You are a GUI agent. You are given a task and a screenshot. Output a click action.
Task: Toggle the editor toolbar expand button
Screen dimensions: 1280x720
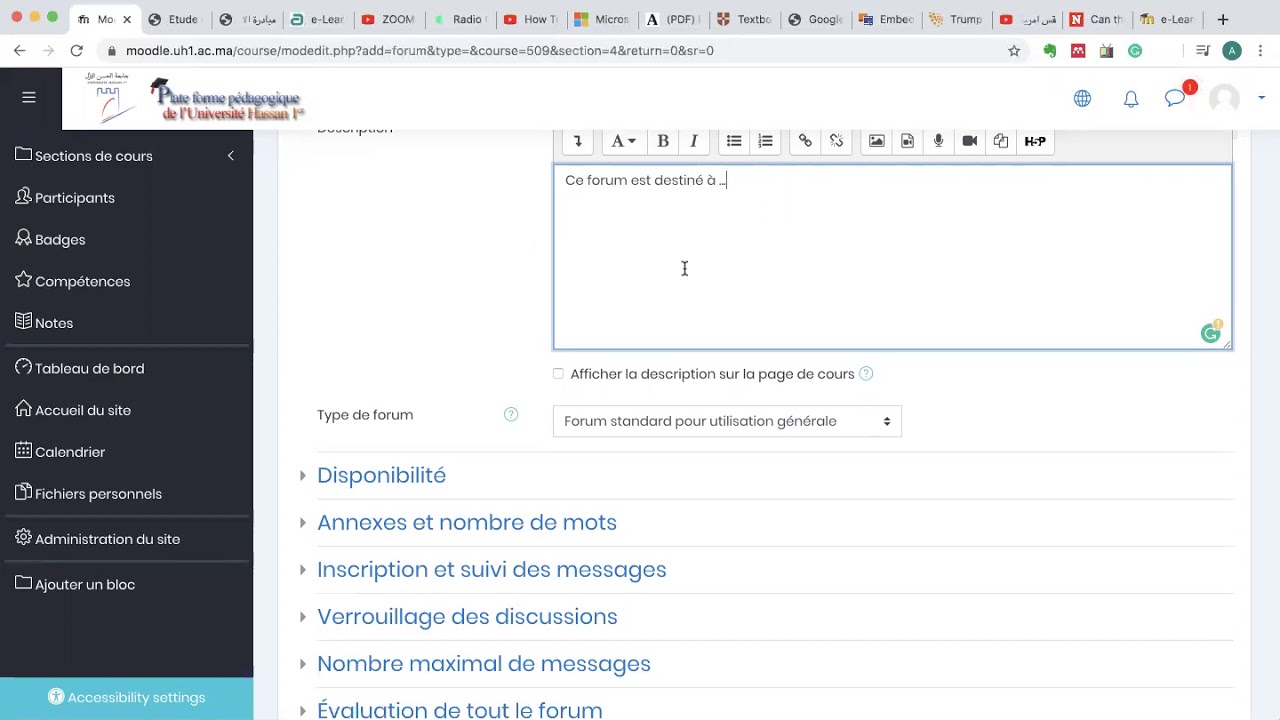tap(577, 141)
